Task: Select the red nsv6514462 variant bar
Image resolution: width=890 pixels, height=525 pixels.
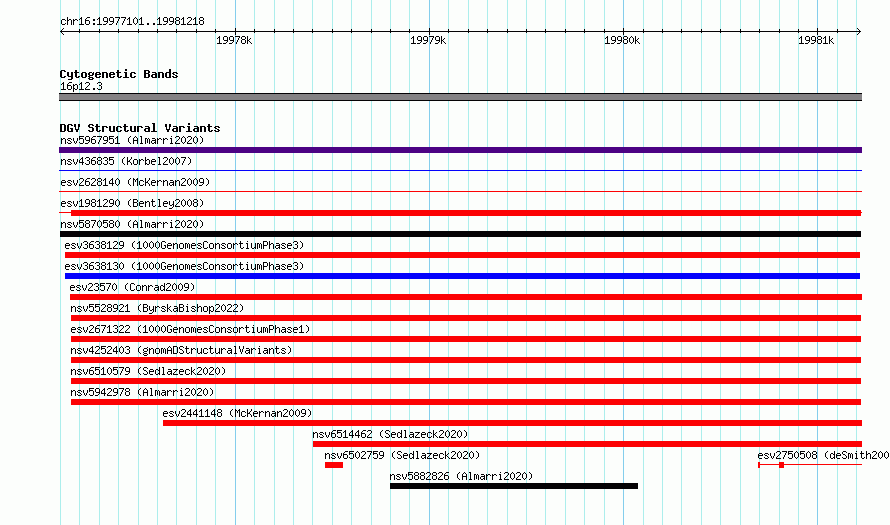Action: (x=587, y=444)
